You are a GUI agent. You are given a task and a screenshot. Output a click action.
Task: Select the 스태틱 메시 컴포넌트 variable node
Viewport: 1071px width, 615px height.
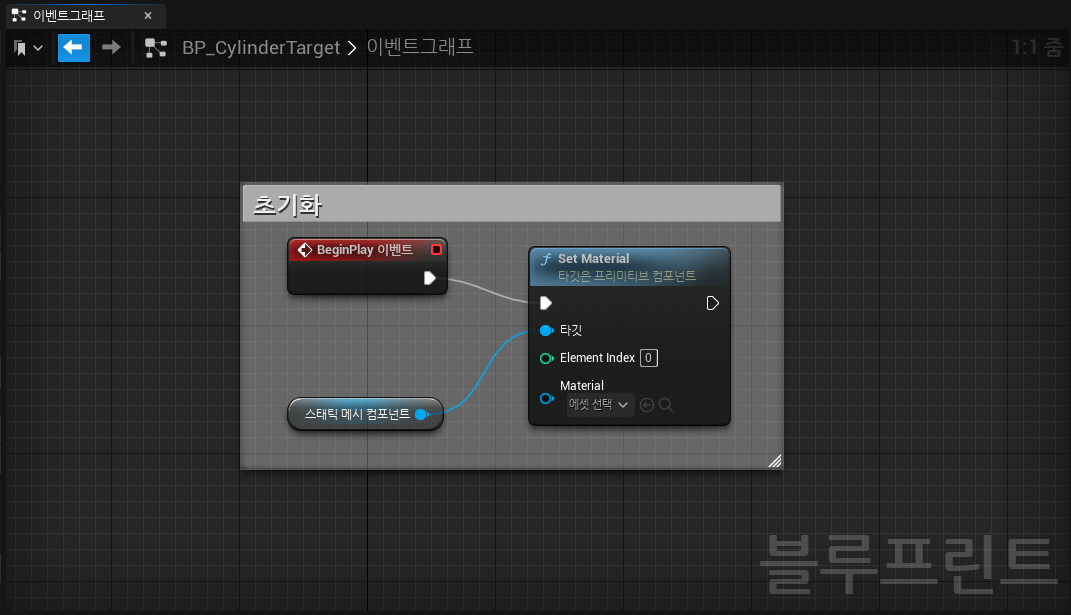[365, 414]
